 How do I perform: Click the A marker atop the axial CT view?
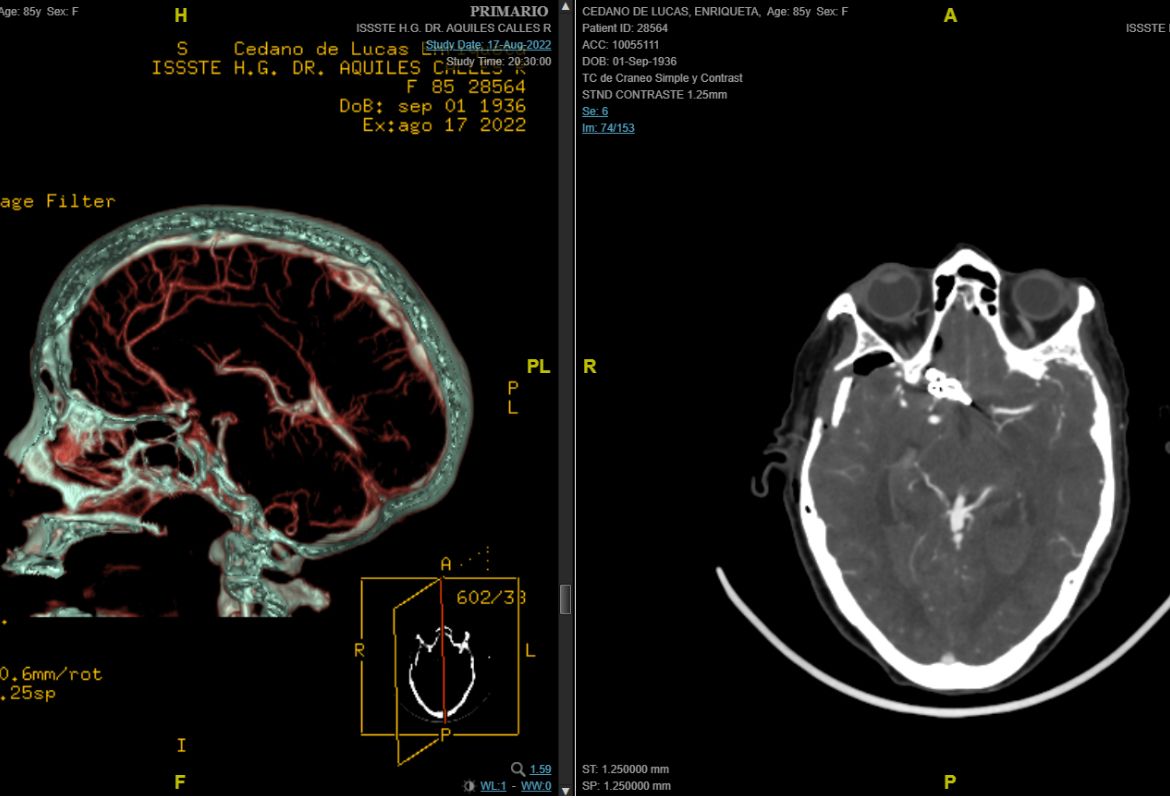point(950,15)
